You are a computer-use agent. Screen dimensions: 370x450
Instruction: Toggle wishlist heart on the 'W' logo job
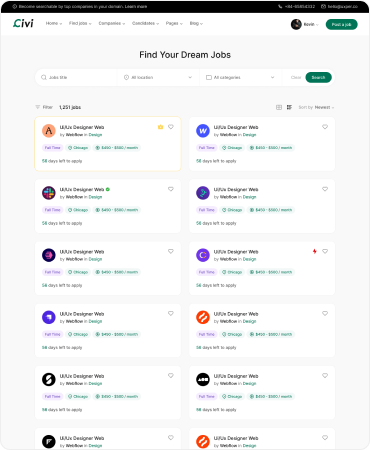pyautogui.click(x=325, y=127)
